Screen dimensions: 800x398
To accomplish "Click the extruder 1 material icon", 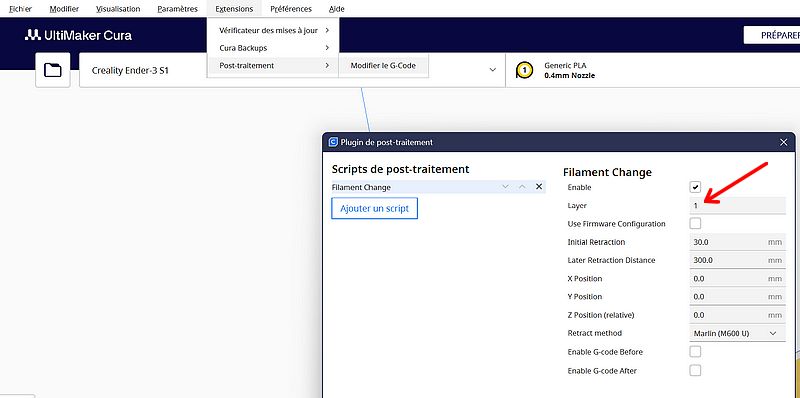I will (x=524, y=70).
